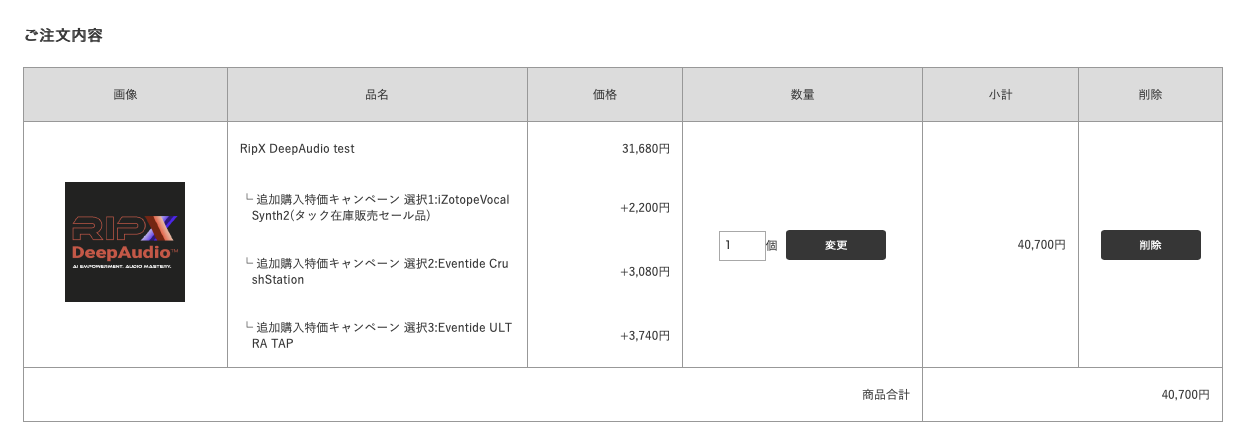1248x443 pixels.
Task: Click the +2,200円 add-on price
Action: 645,207
